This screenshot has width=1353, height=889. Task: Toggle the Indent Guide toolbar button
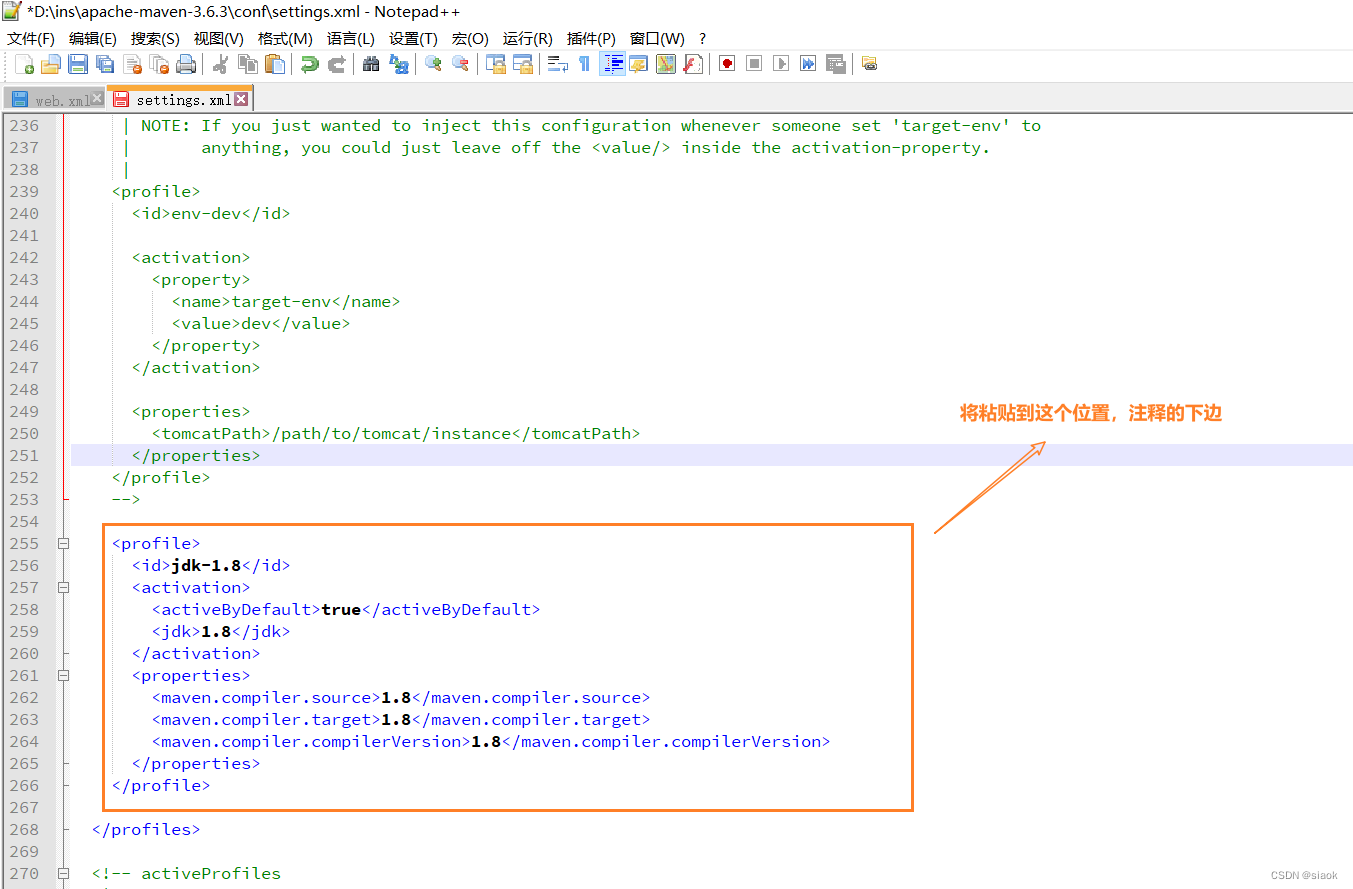pos(612,64)
